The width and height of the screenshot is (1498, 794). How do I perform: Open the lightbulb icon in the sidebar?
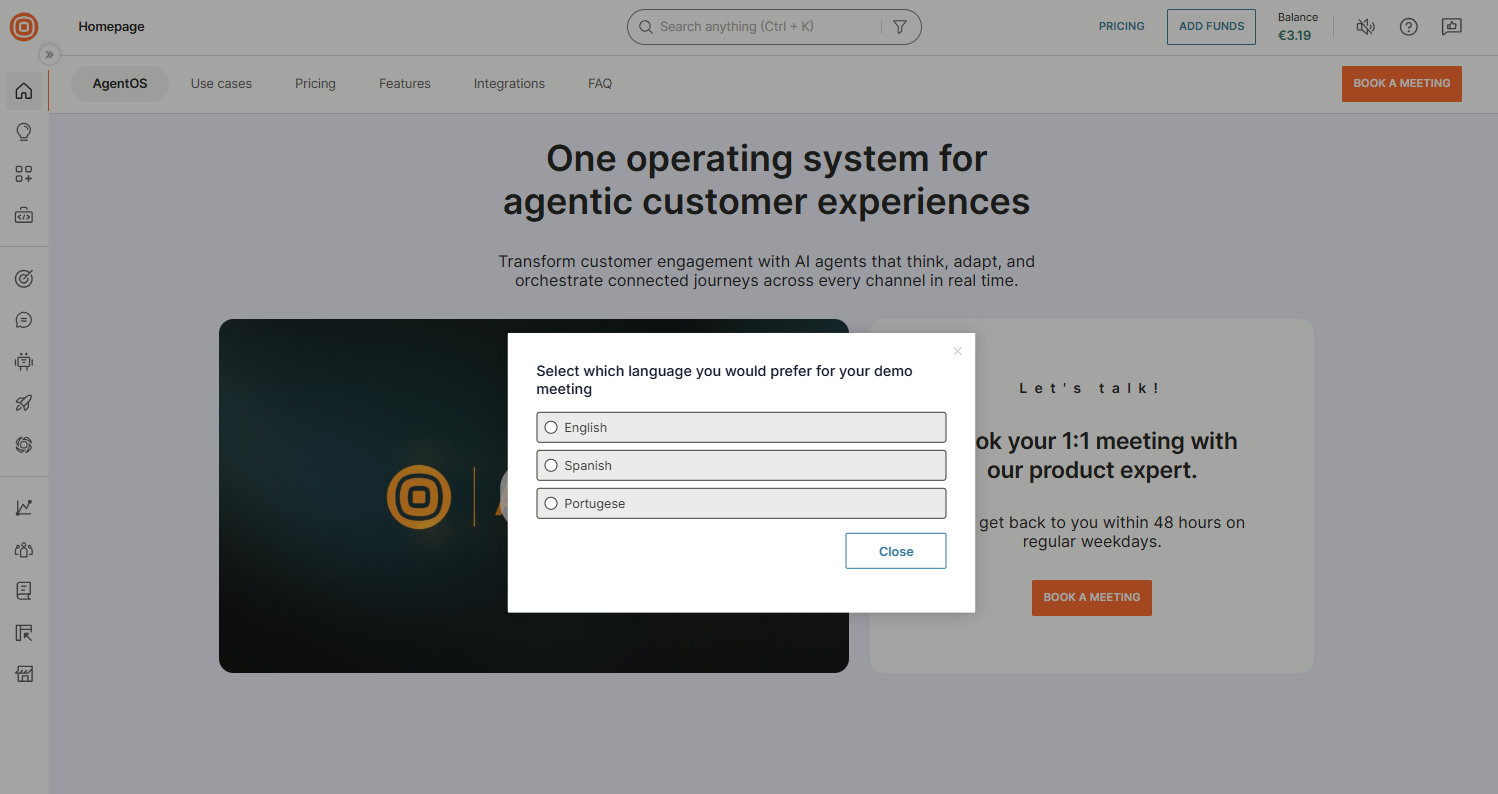pos(24,132)
